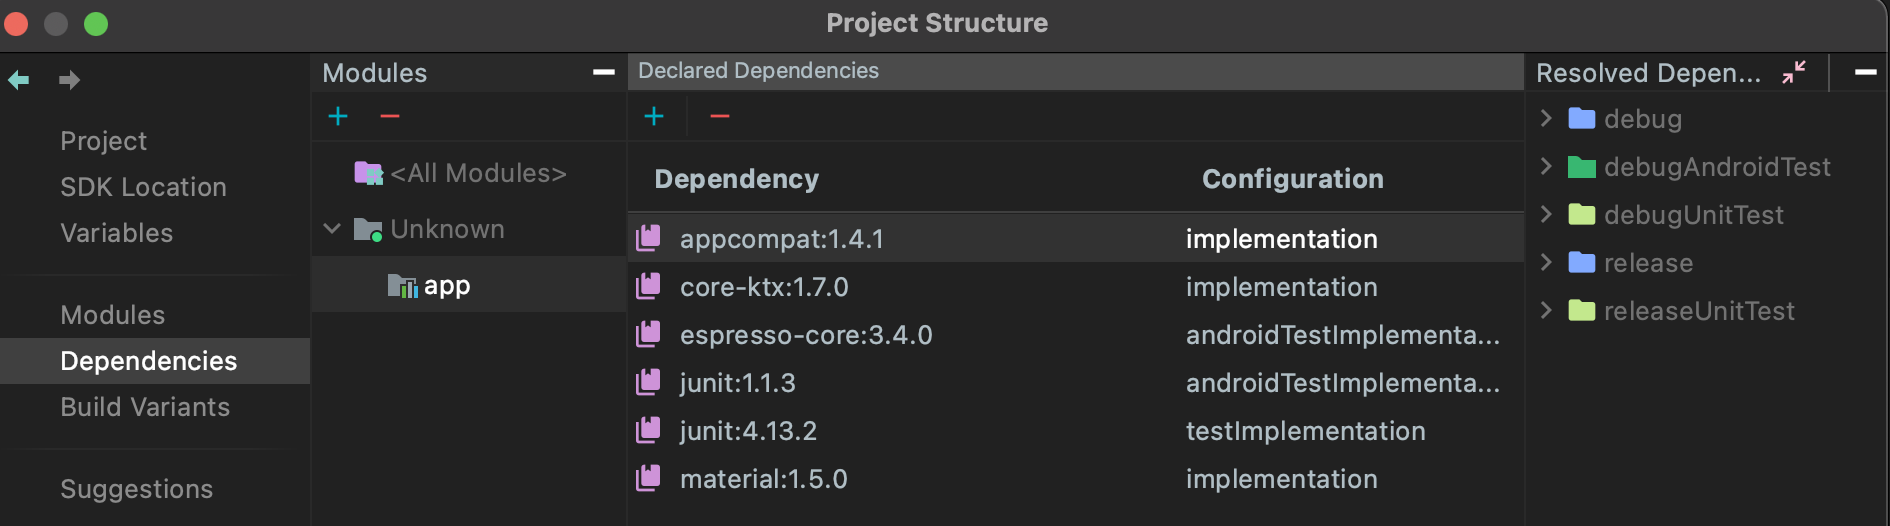Minimize the Modules panel

click(x=604, y=72)
